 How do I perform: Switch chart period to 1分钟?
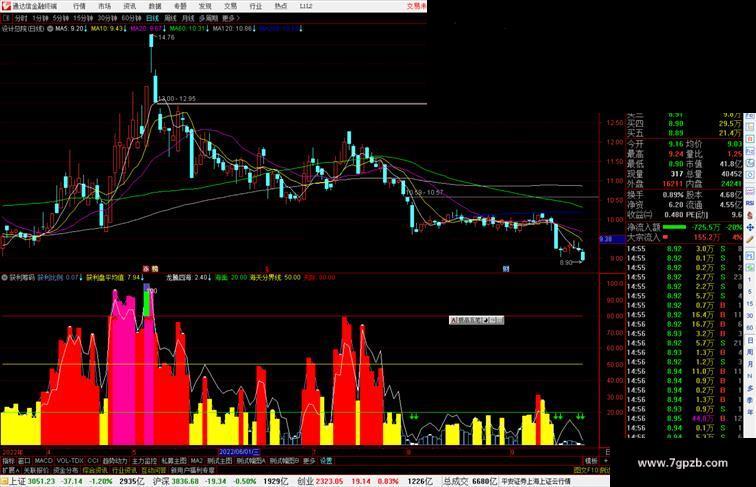[x=40, y=18]
